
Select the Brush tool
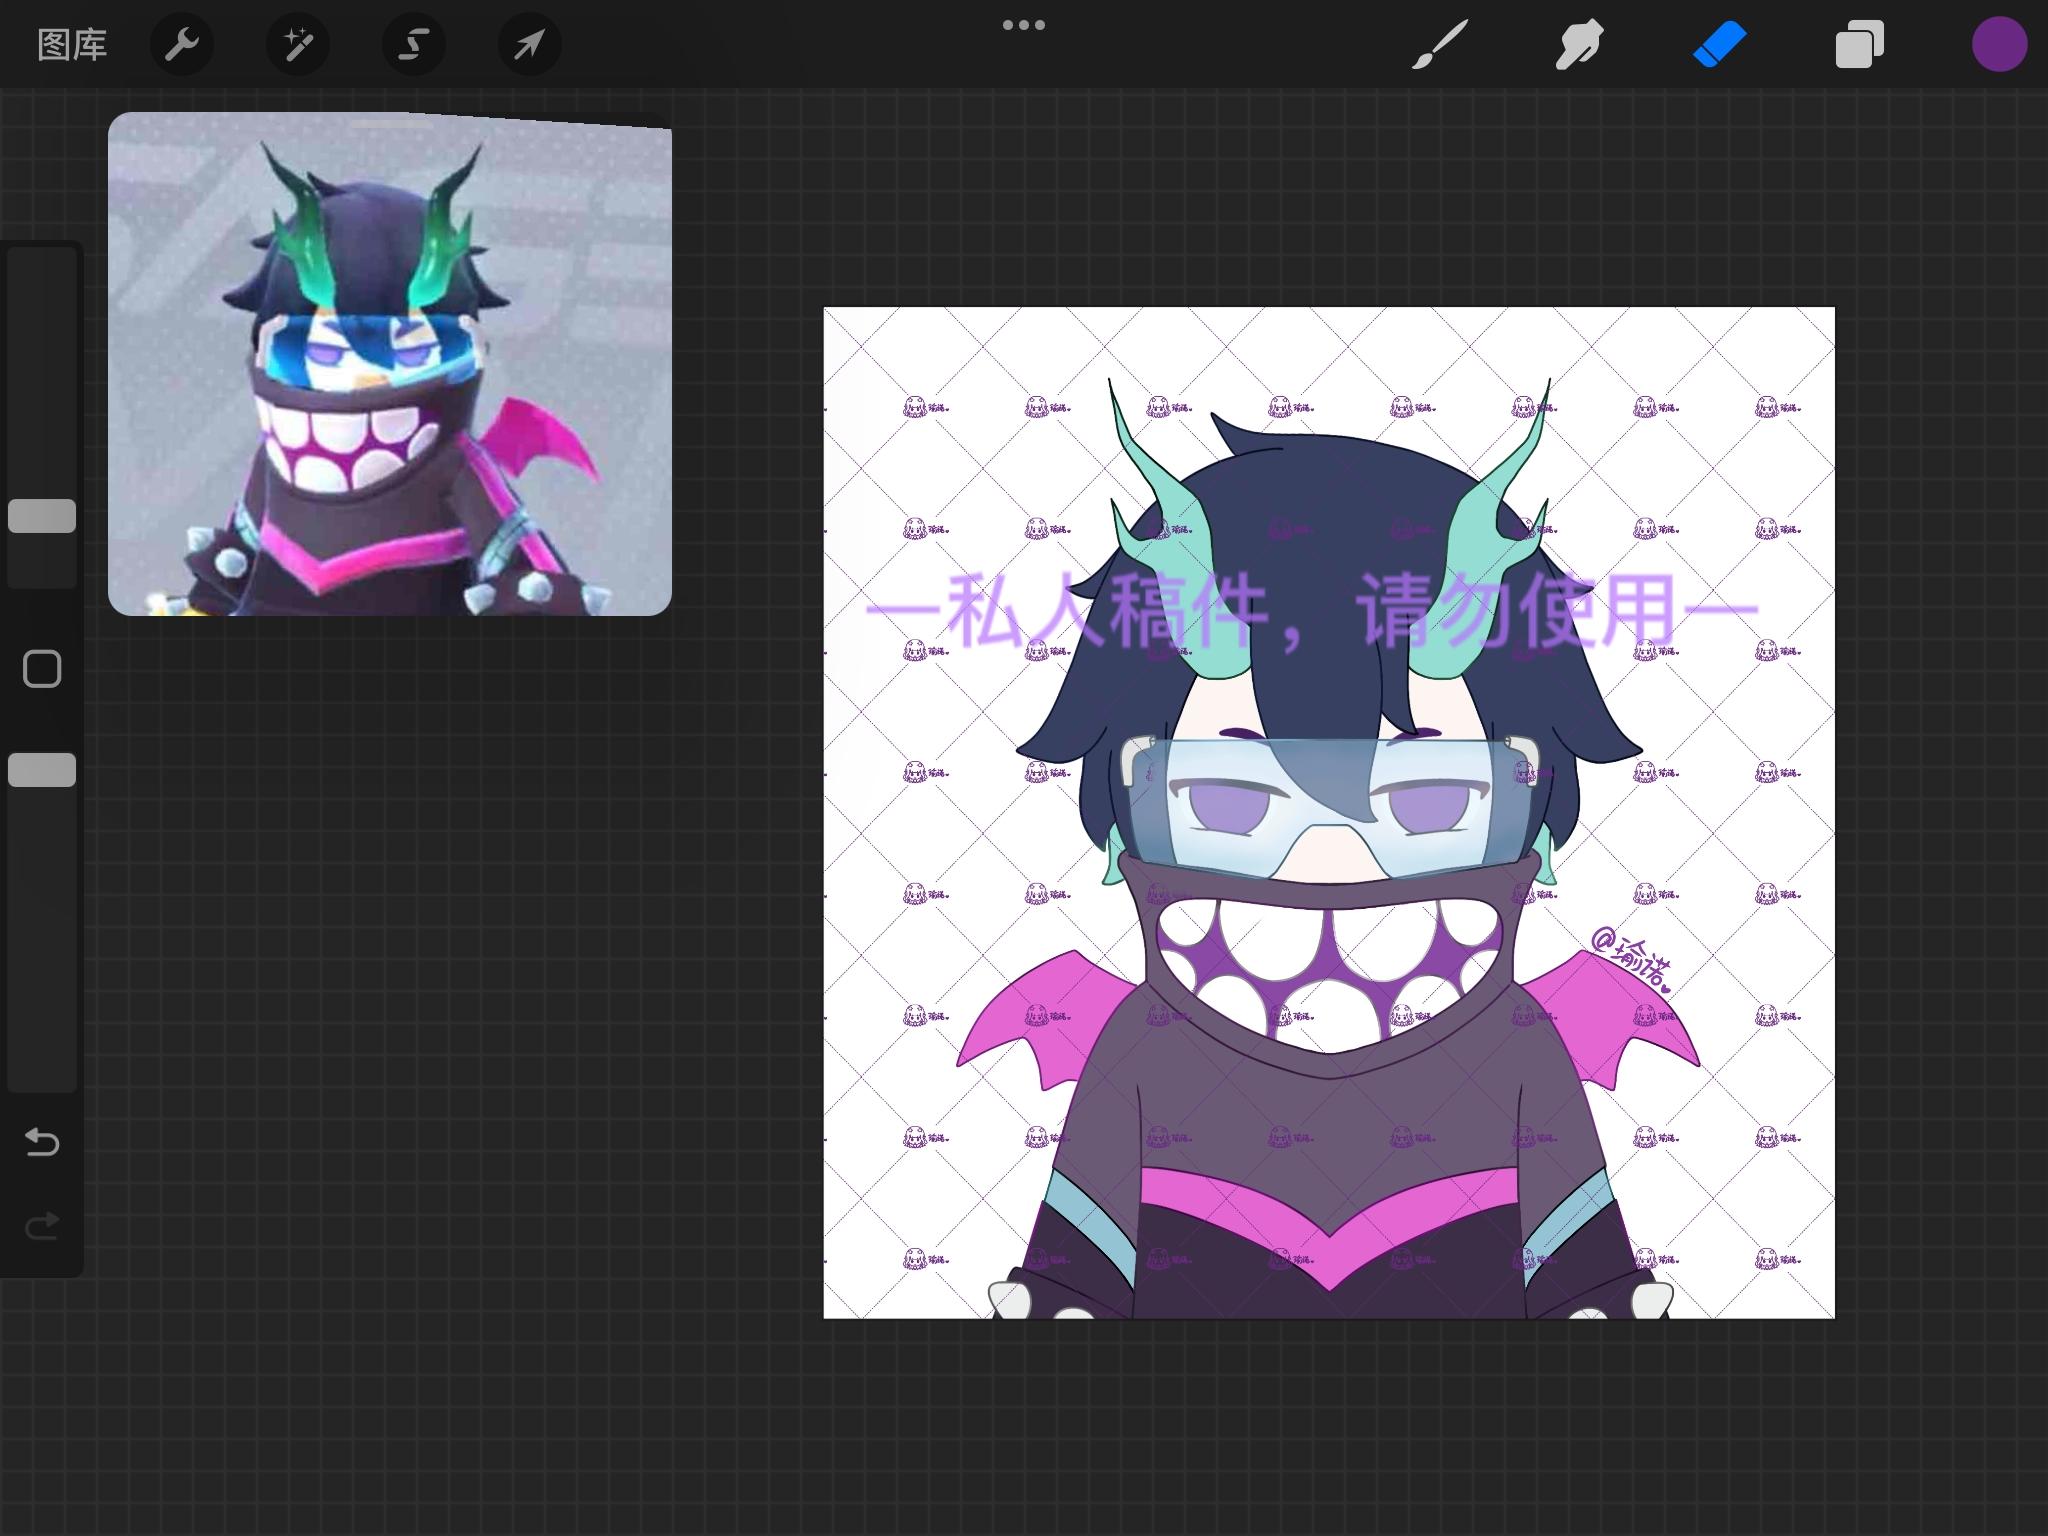click(1440, 45)
